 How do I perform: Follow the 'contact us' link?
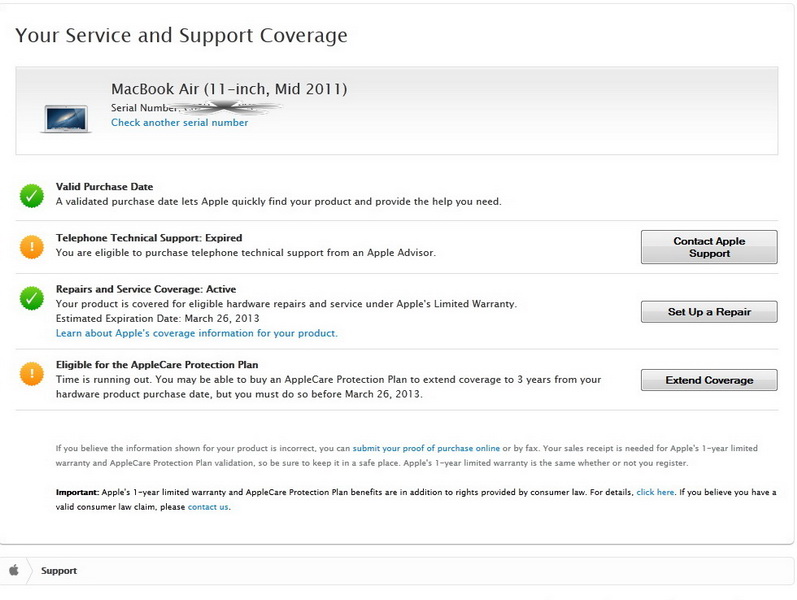(208, 507)
